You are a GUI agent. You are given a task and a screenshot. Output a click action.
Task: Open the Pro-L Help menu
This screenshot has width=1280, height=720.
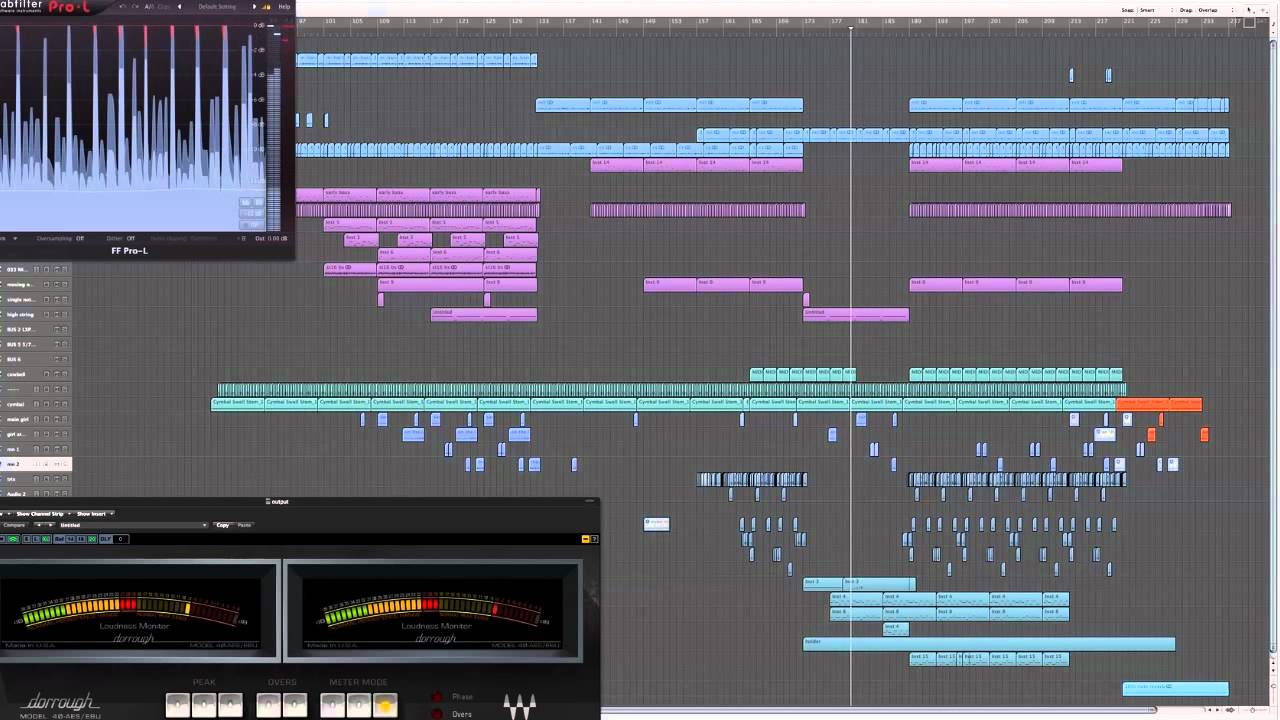[x=284, y=6]
